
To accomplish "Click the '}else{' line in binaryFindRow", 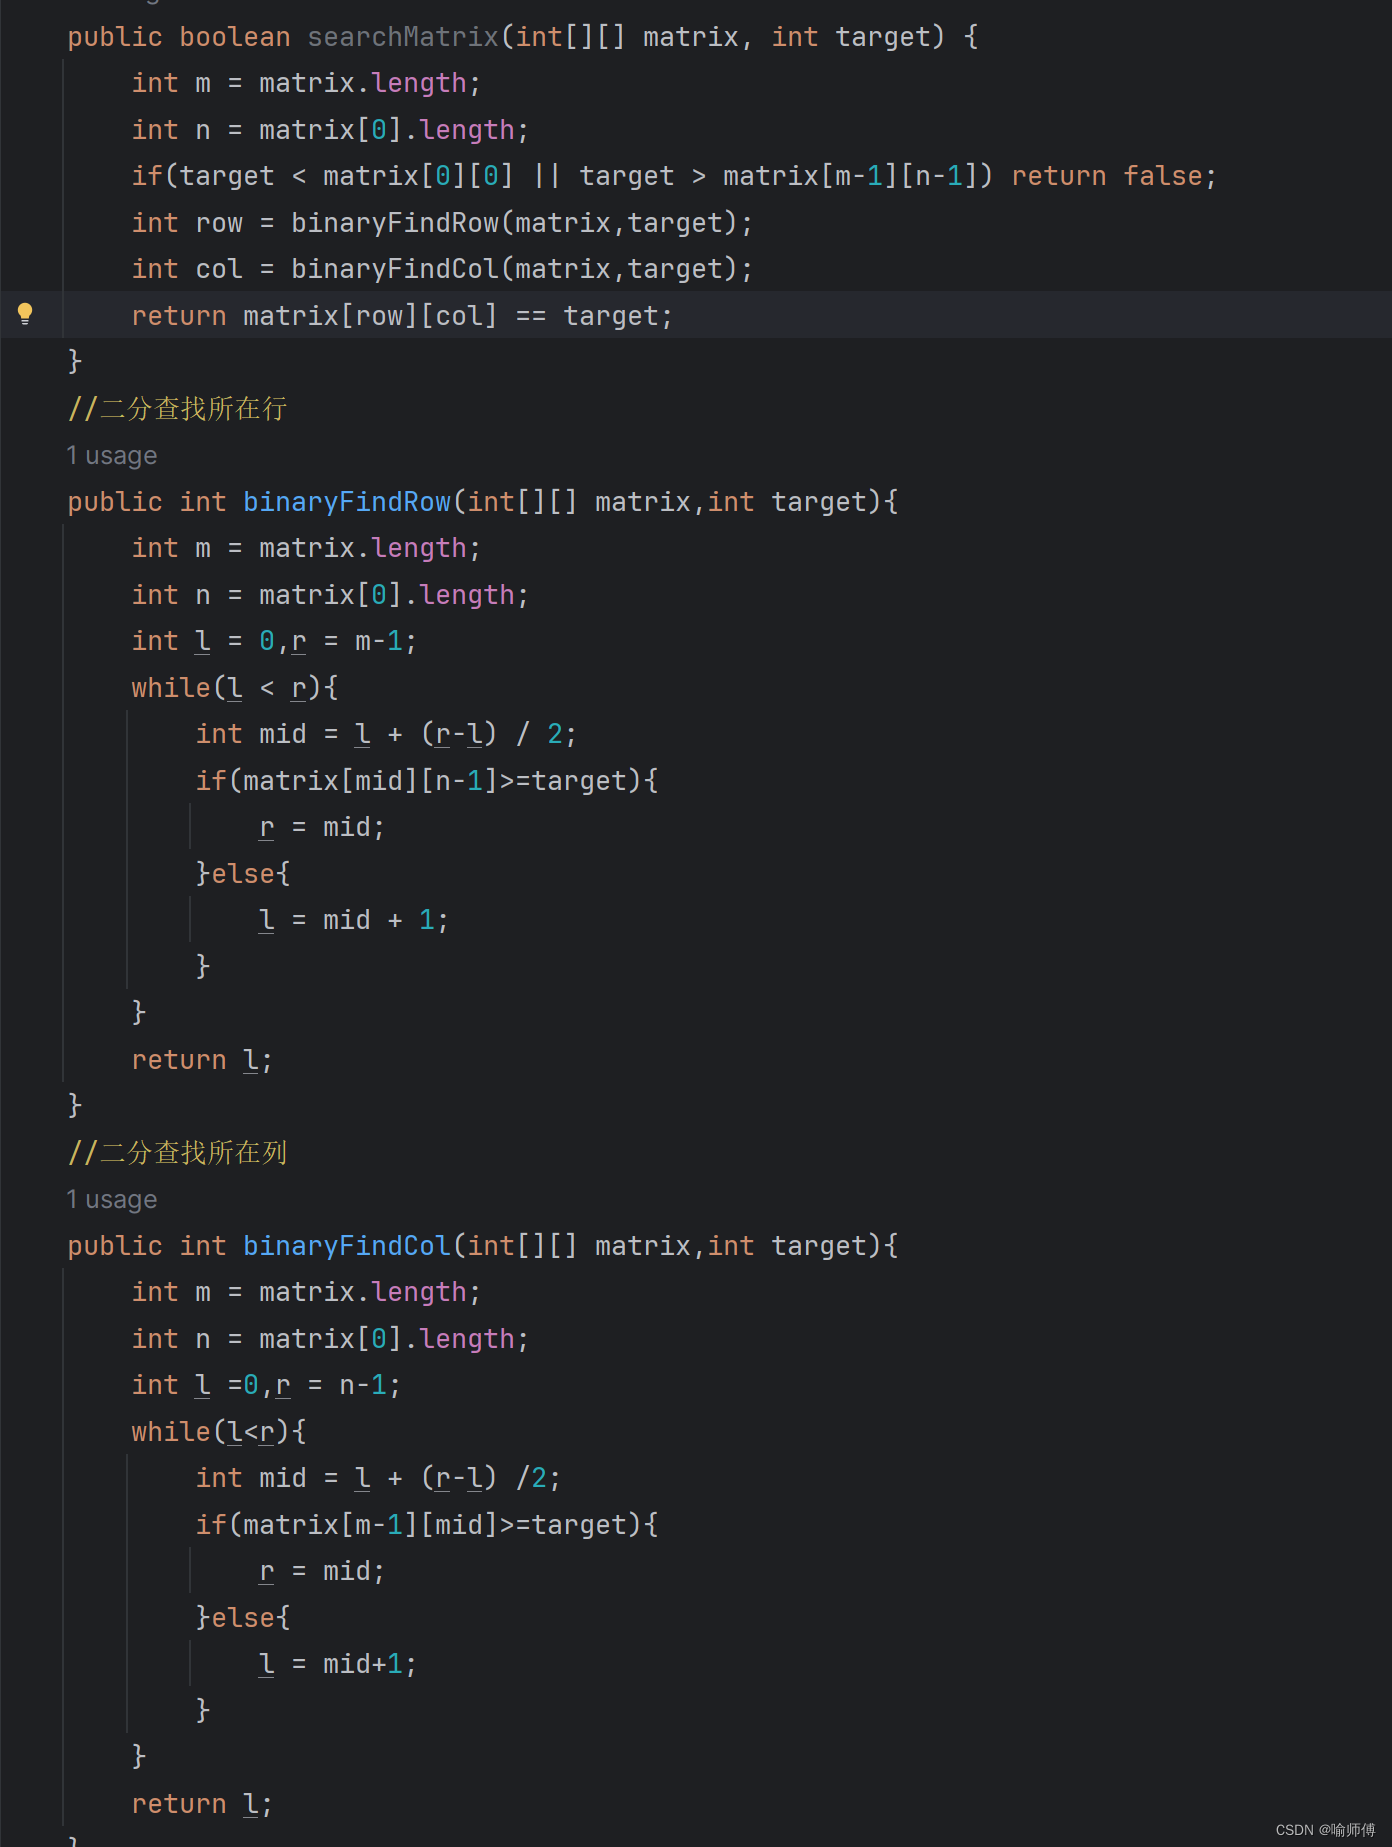I will click(243, 874).
